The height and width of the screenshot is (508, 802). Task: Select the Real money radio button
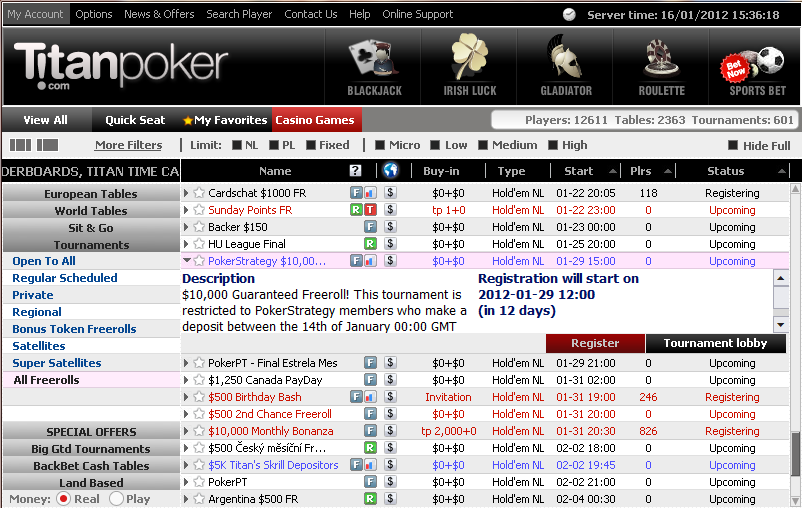(63, 499)
